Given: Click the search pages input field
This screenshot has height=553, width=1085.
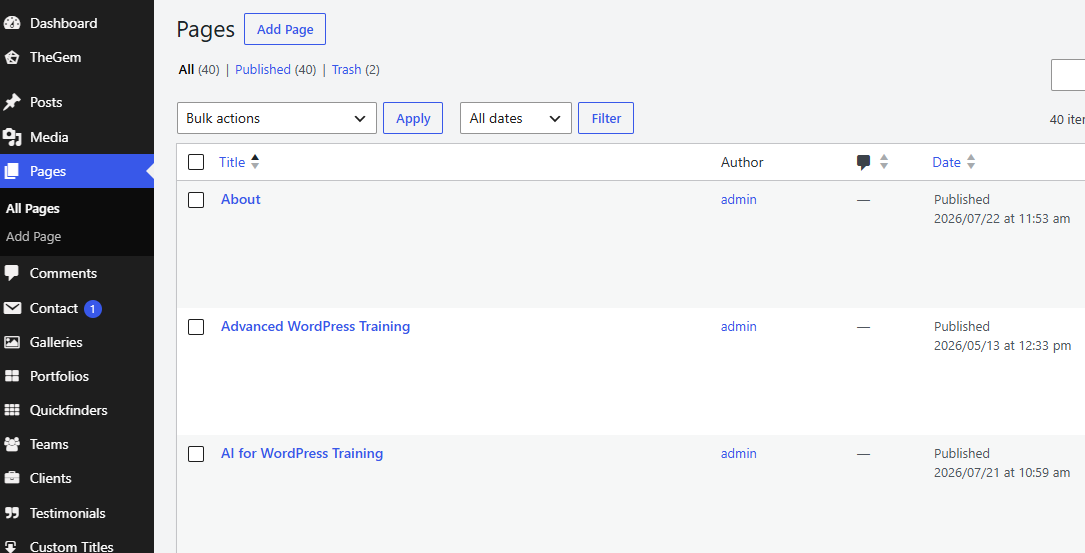Looking at the screenshot, I should coord(1068,75).
